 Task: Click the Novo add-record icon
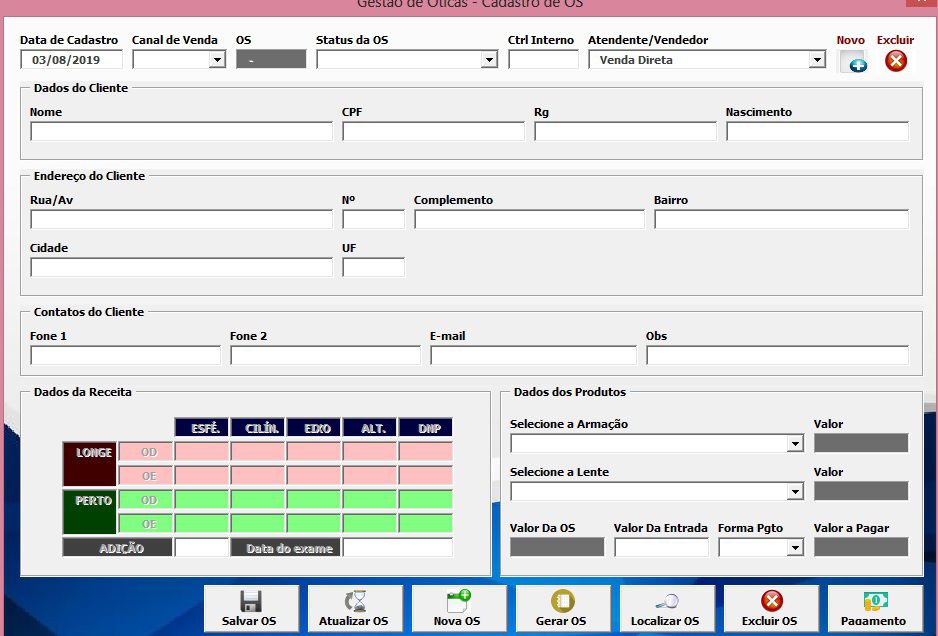point(852,61)
